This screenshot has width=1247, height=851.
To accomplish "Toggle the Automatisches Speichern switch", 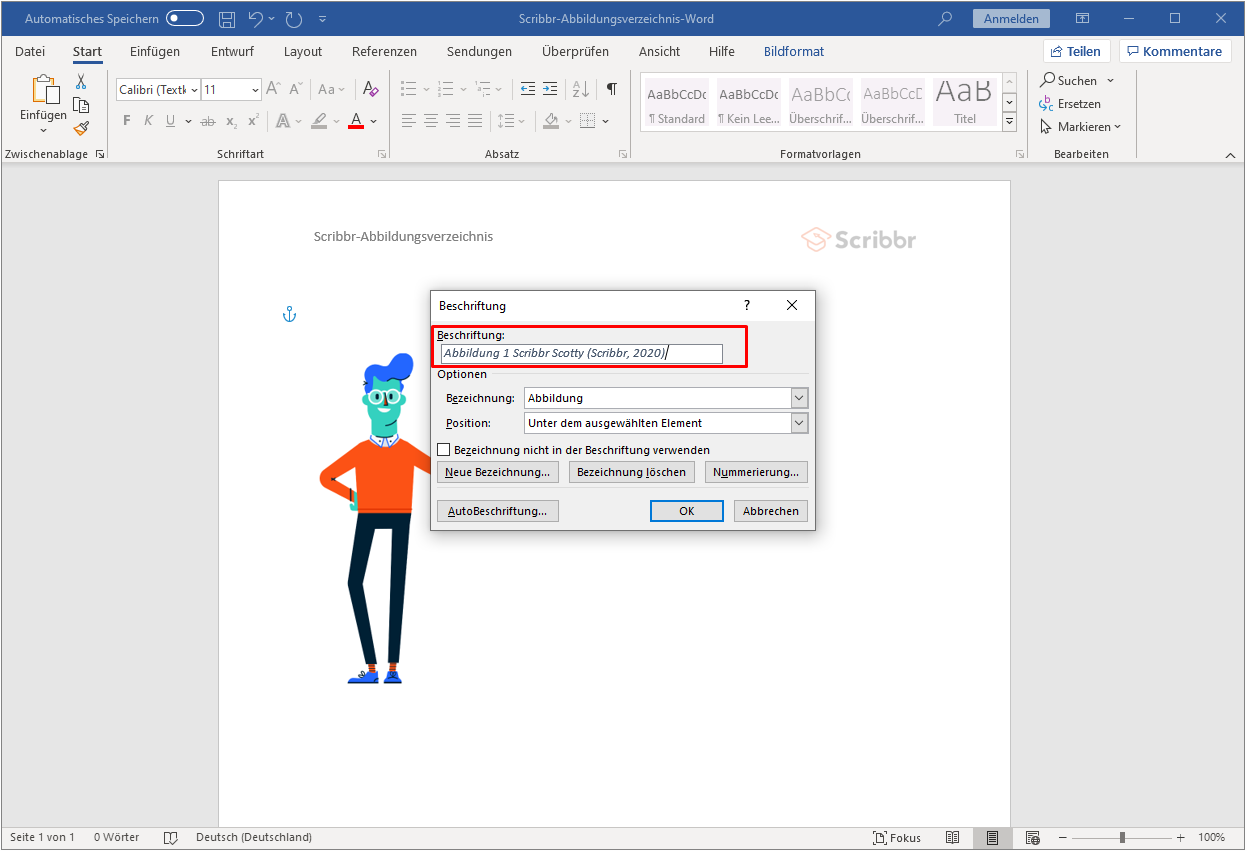I will tap(185, 19).
